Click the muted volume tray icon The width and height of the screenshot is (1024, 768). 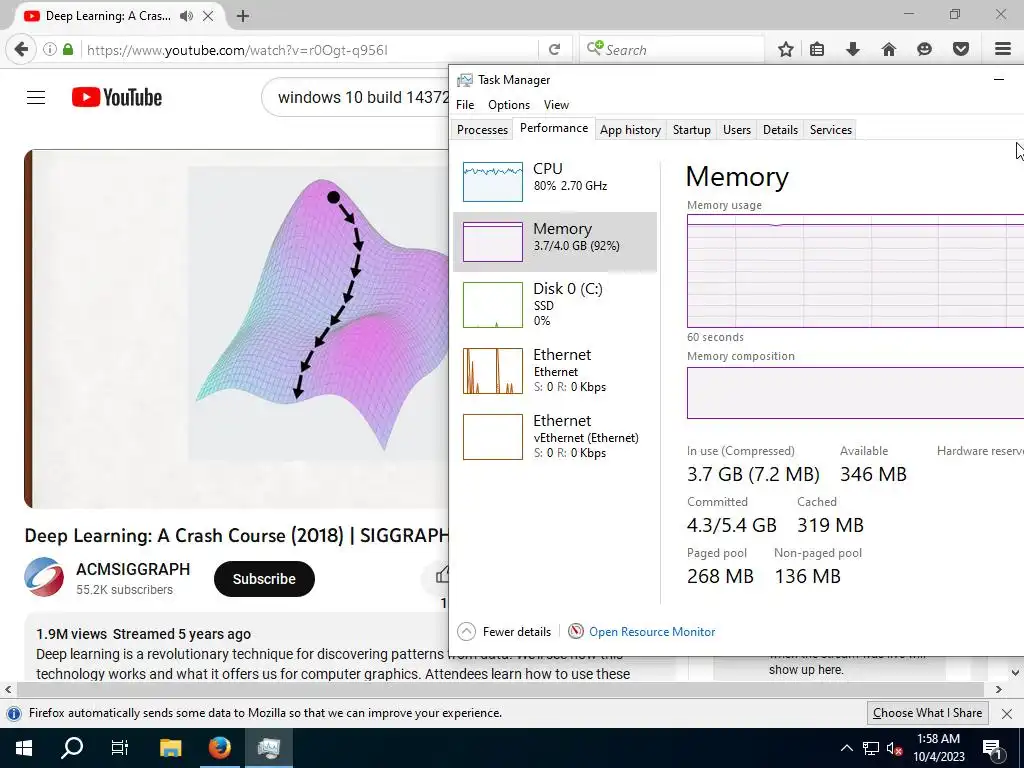[x=894, y=749]
